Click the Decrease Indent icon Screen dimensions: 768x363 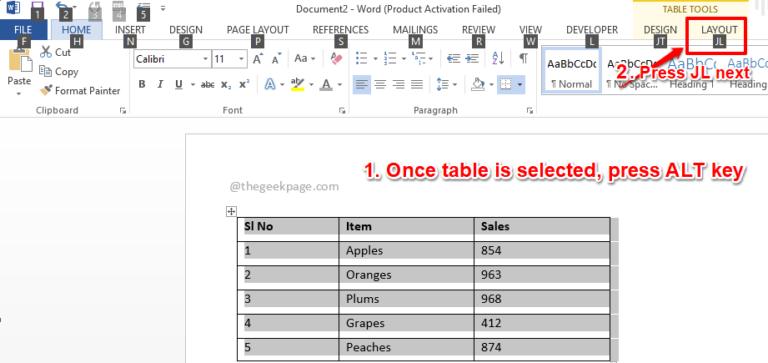[454, 59]
